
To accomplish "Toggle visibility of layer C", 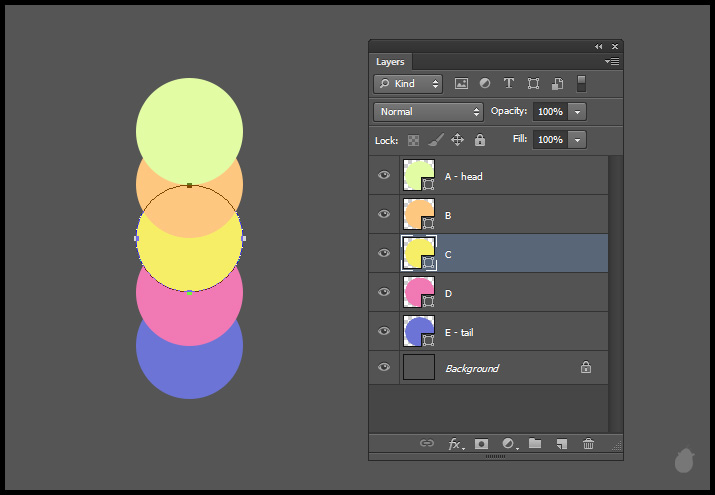I will [384, 254].
